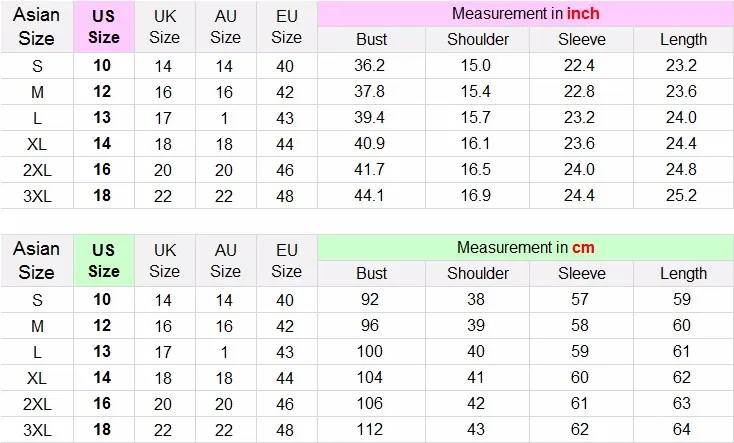Select the 92 bust value in cm

point(371,299)
